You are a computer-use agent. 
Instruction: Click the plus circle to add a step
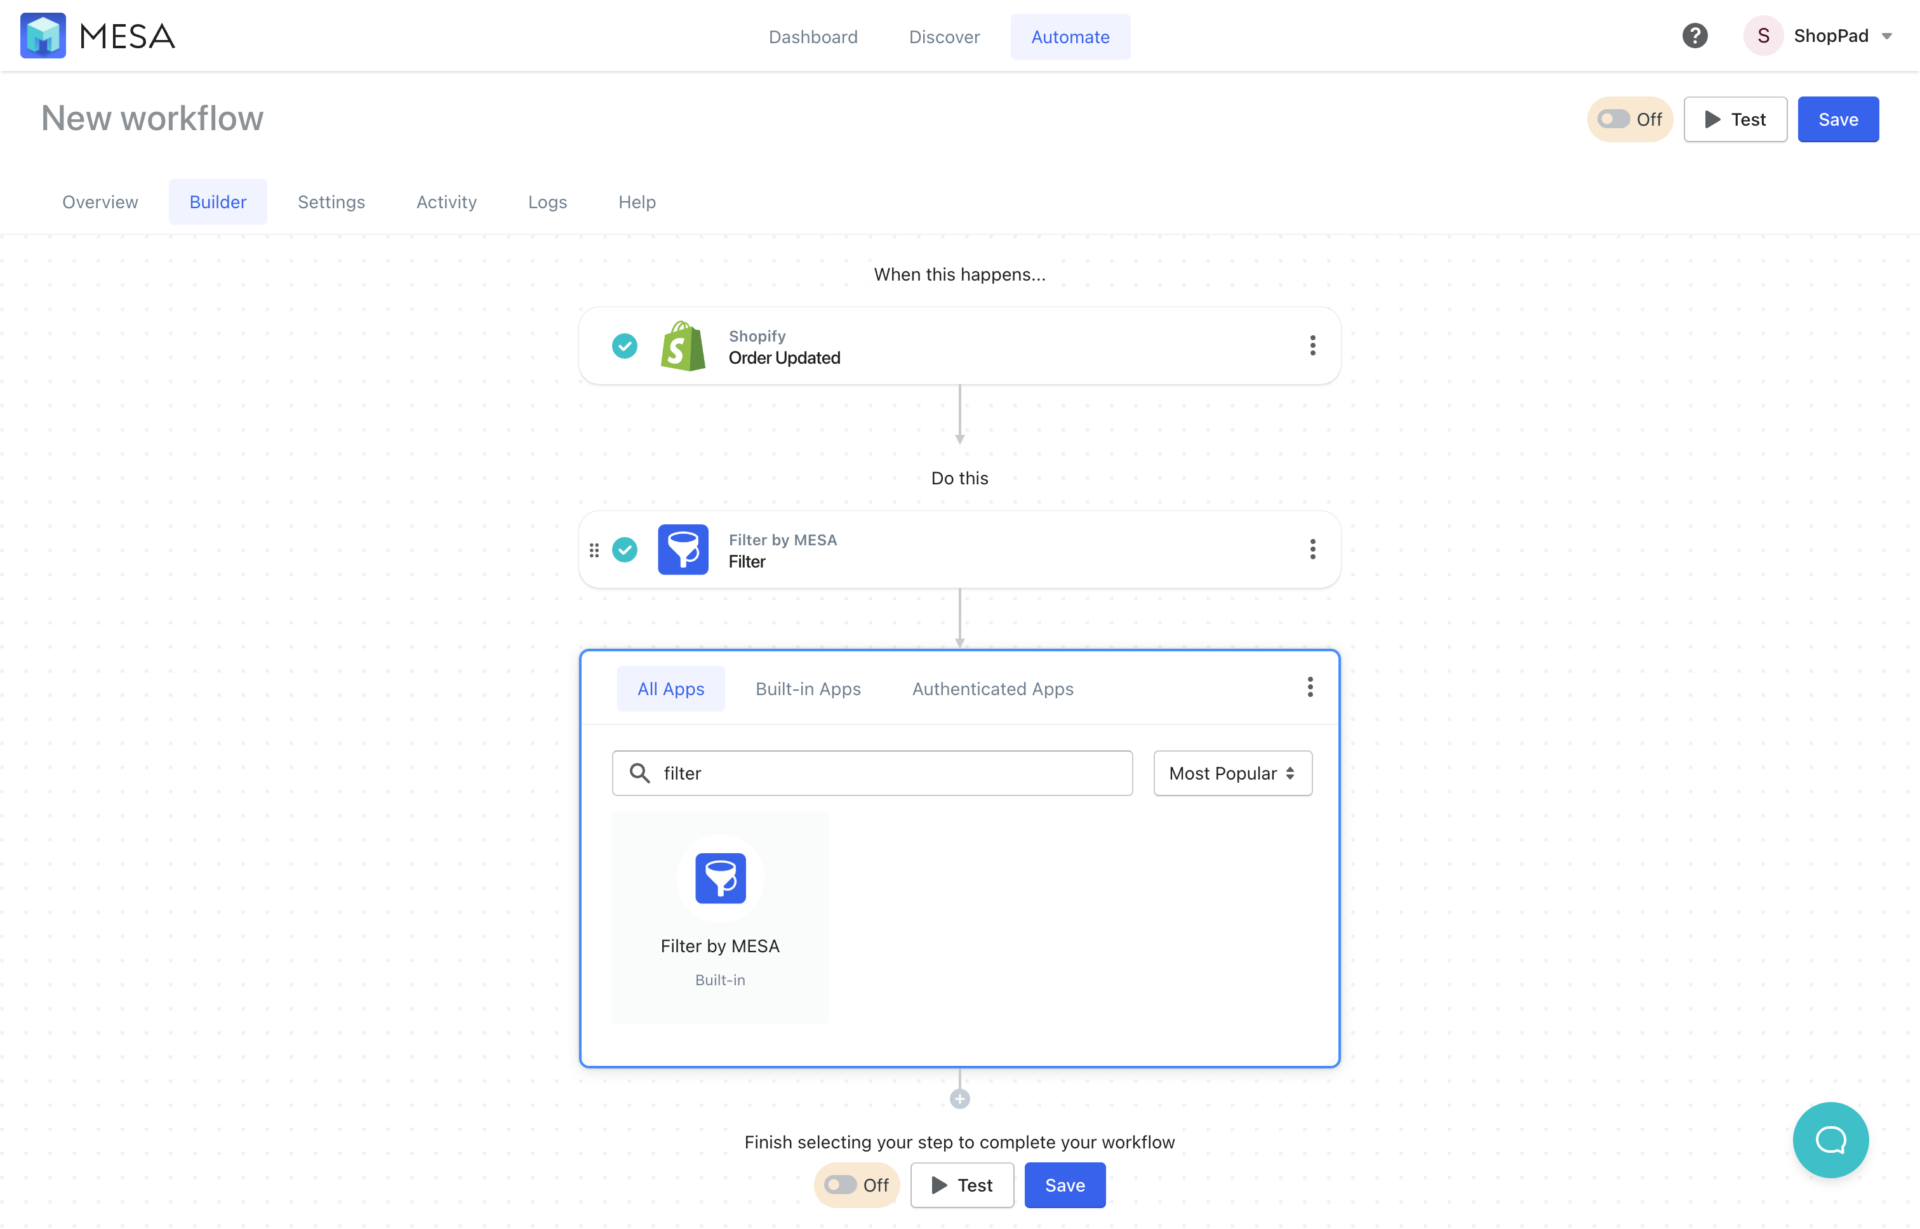pyautogui.click(x=959, y=1097)
